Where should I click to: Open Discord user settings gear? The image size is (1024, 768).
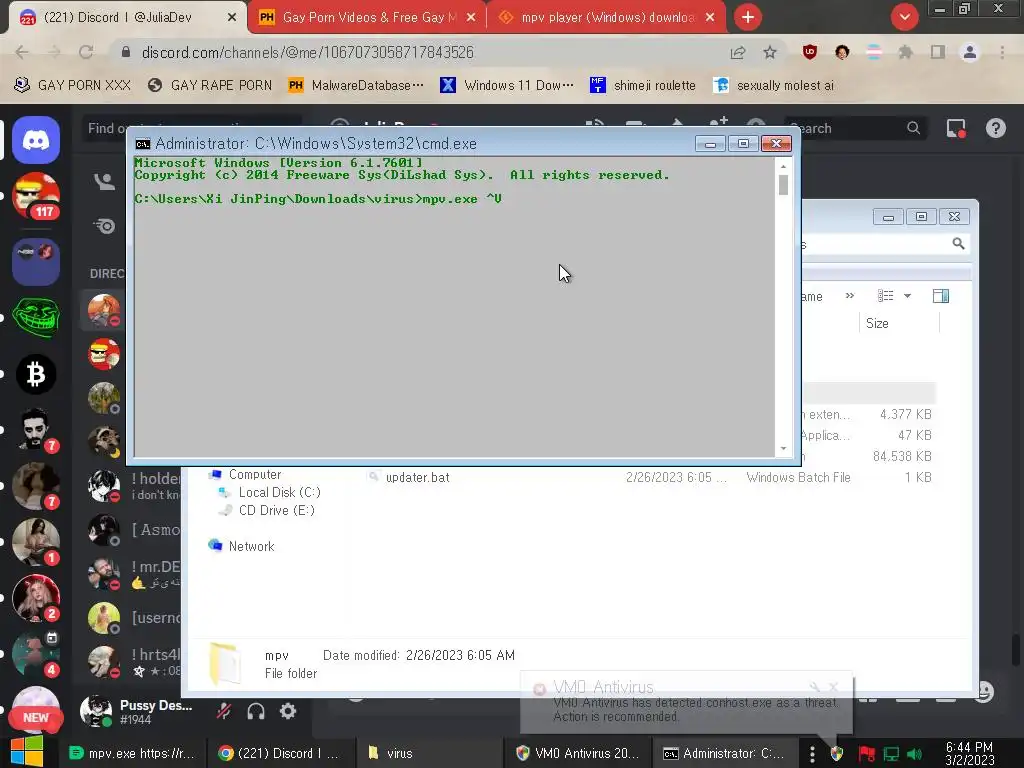(288, 711)
